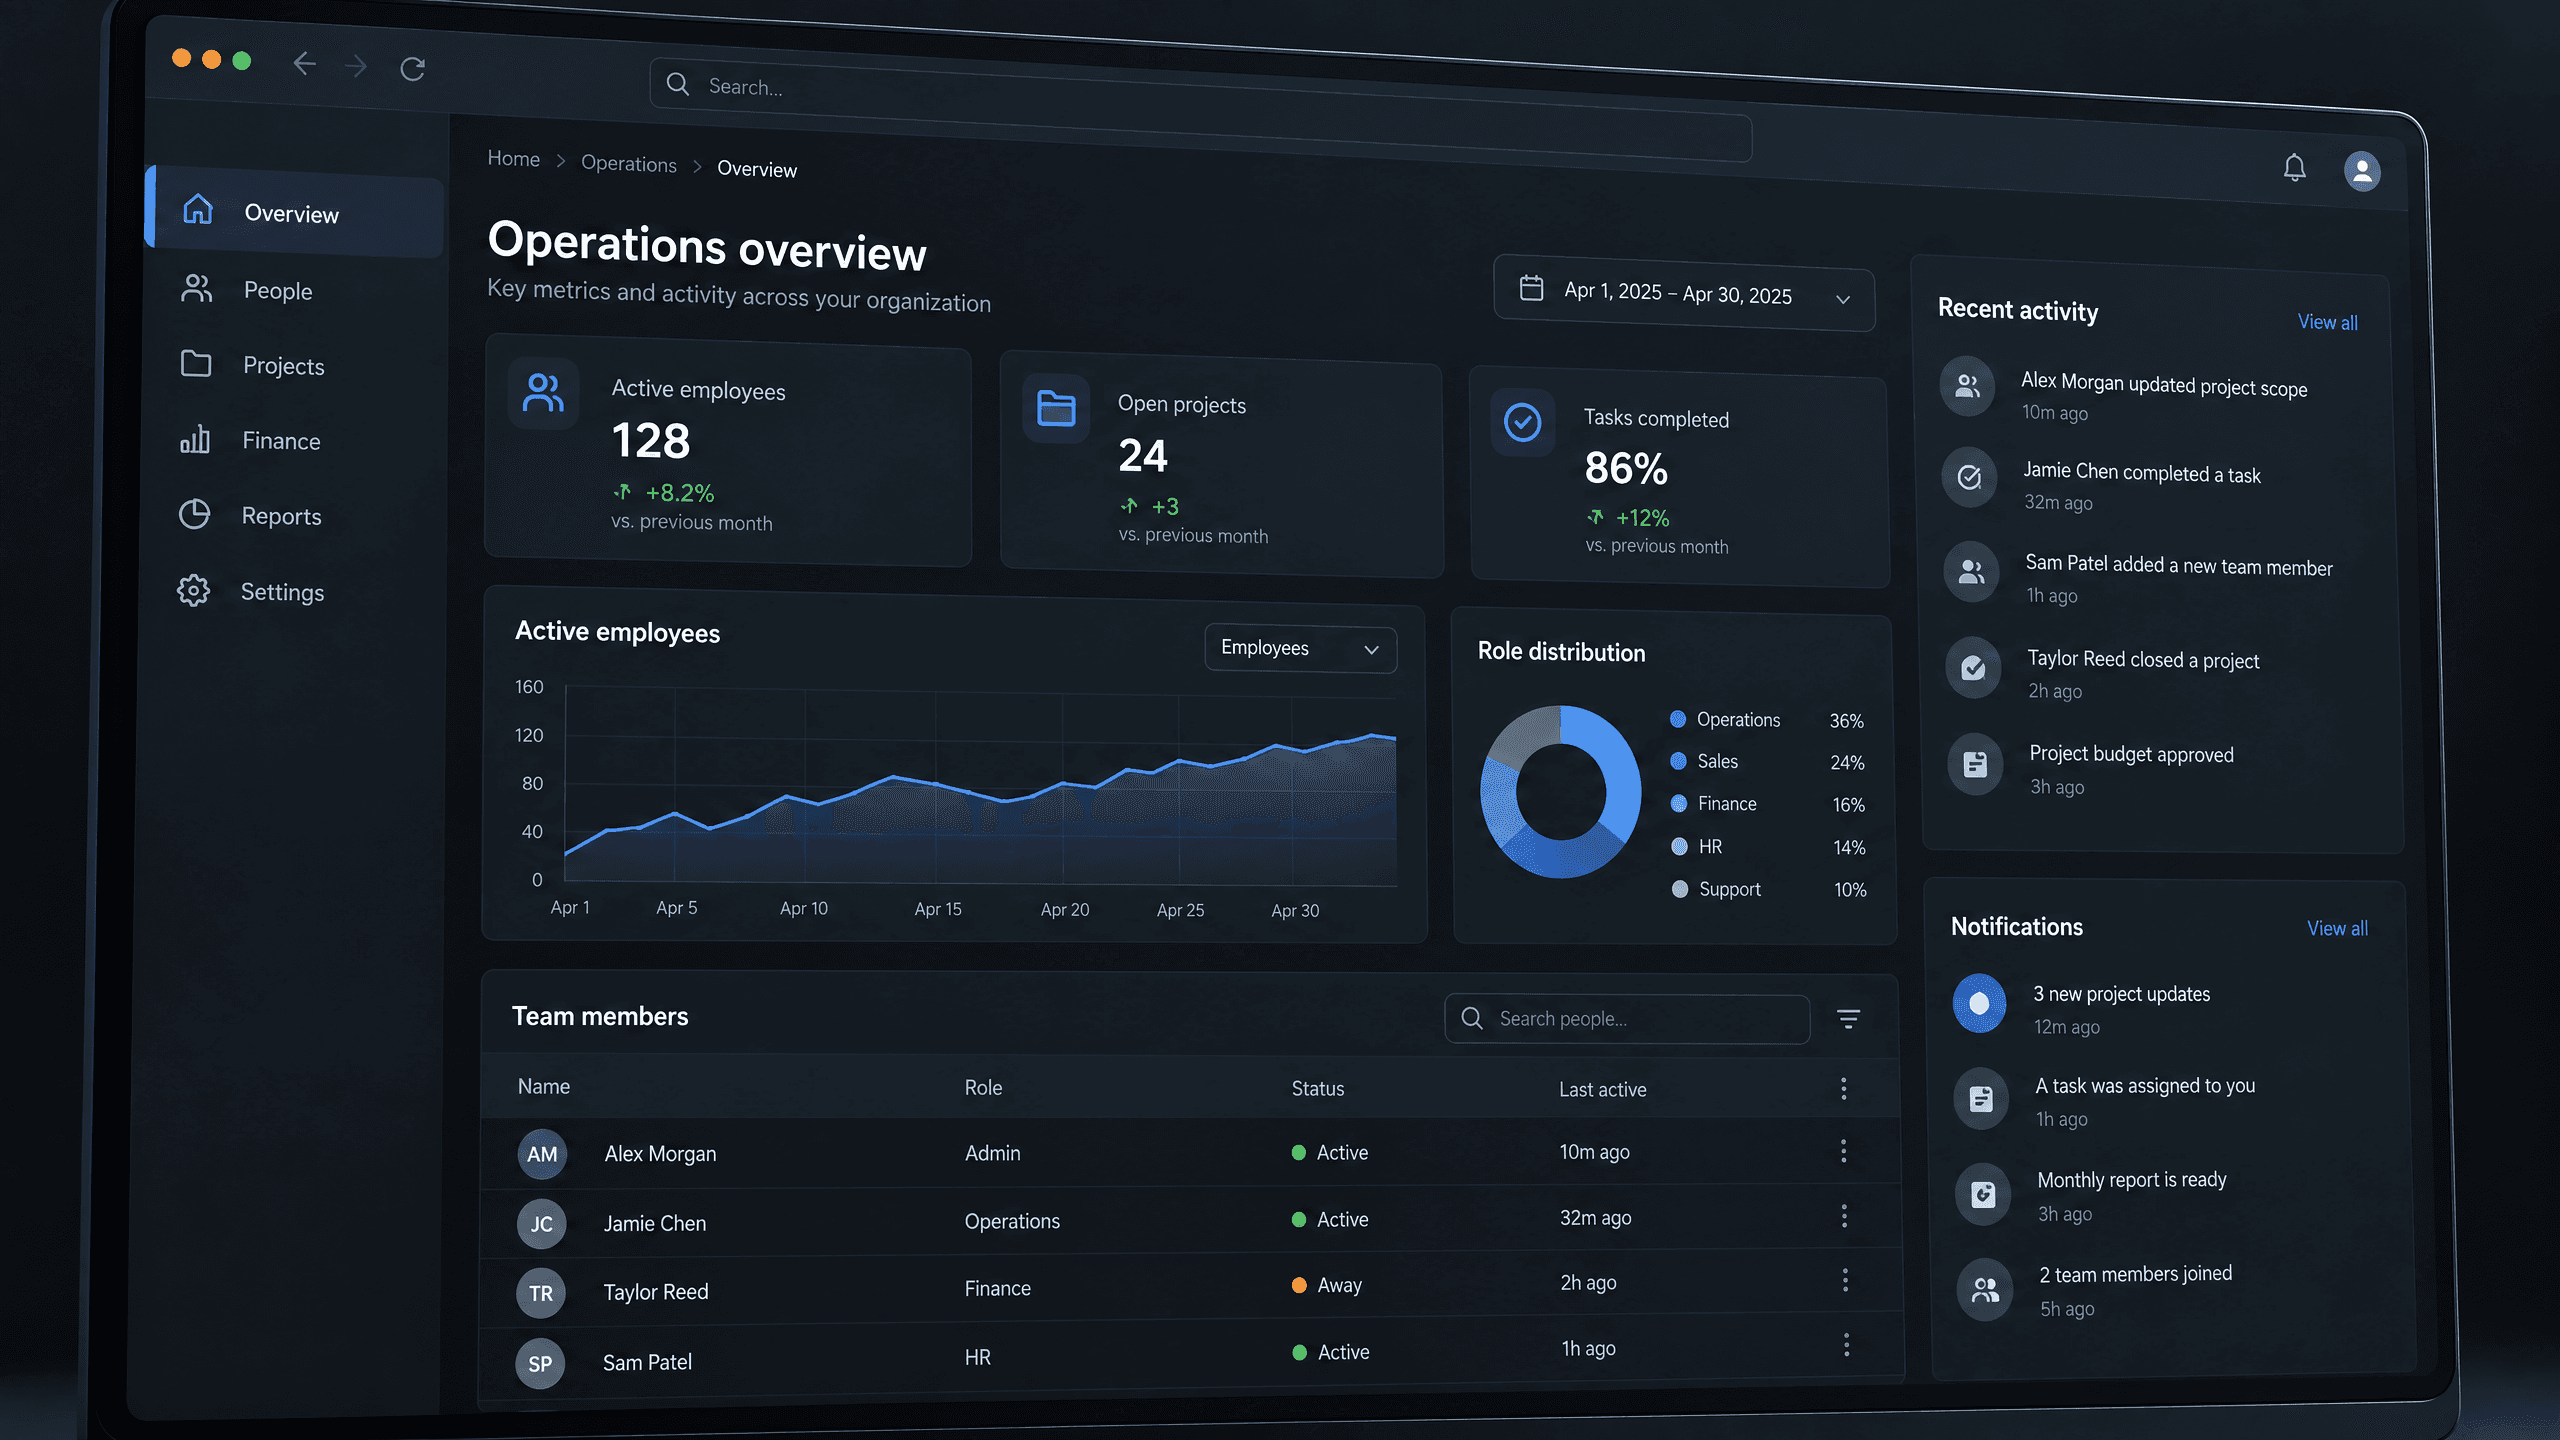Sort table by Name column header
This screenshot has height=1440, width=2560.
coord(544,1086)
